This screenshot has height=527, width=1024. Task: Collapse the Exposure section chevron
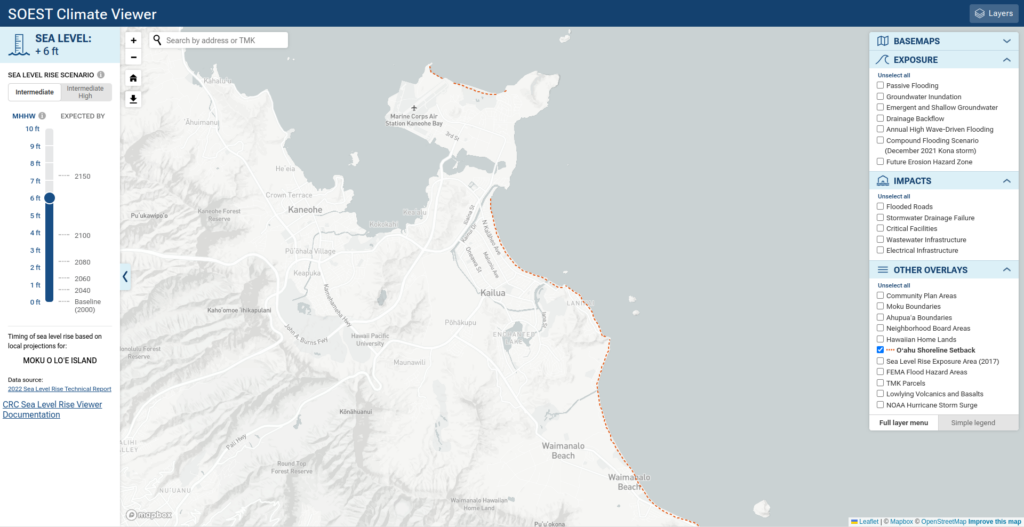(x=1006, y=59)
